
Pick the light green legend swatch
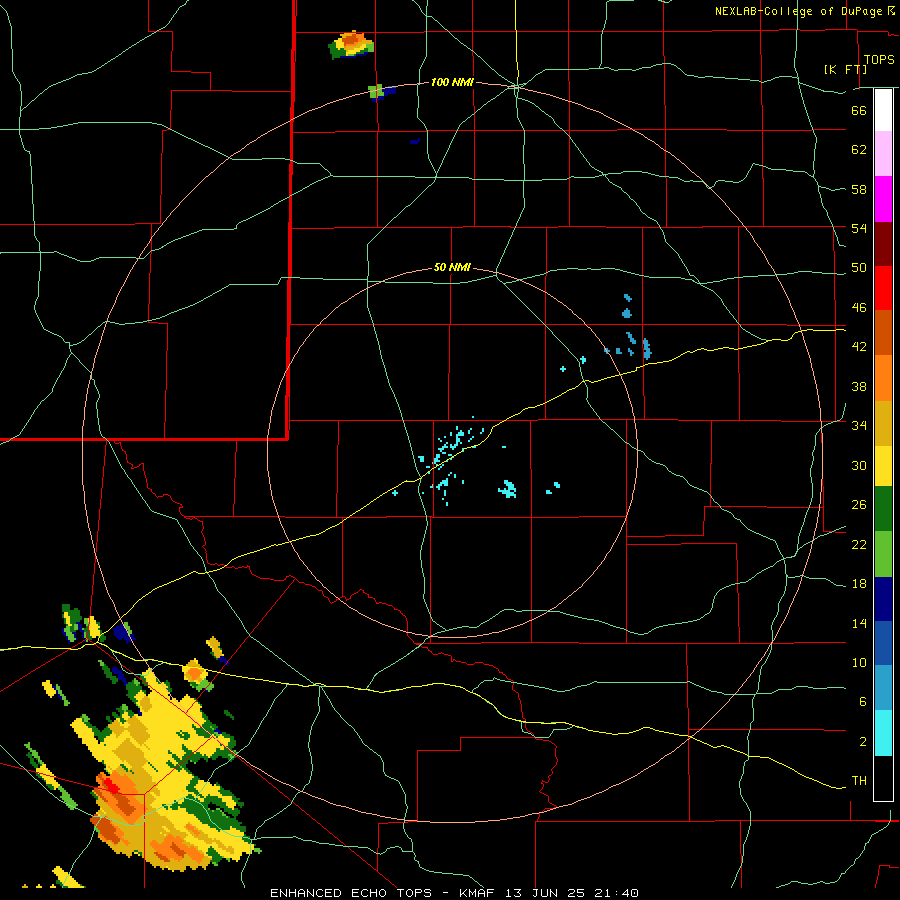point(883,554)
